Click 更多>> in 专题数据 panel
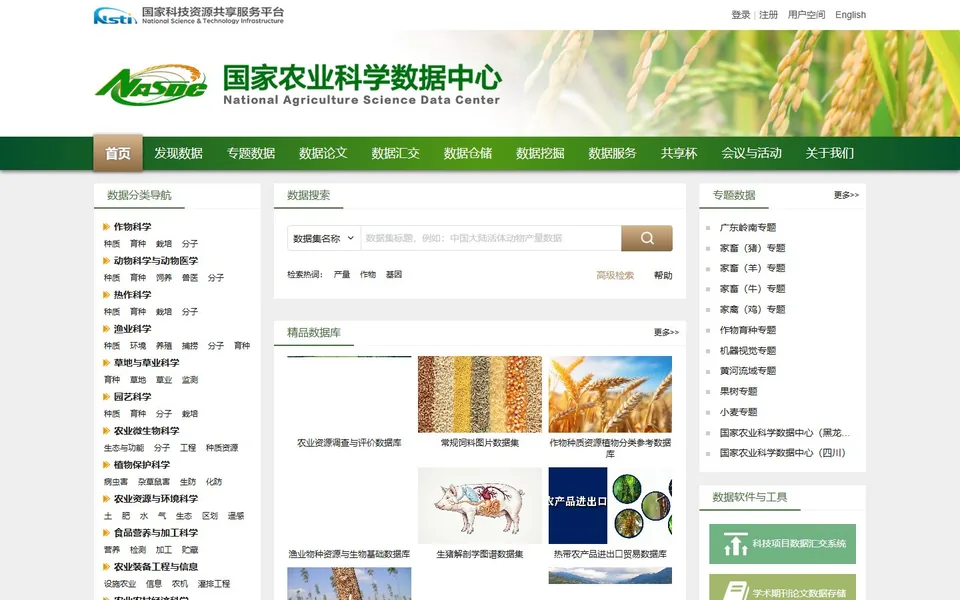Image resolution: width=960 pixels, height=600 pixels. tap(846, 195)
